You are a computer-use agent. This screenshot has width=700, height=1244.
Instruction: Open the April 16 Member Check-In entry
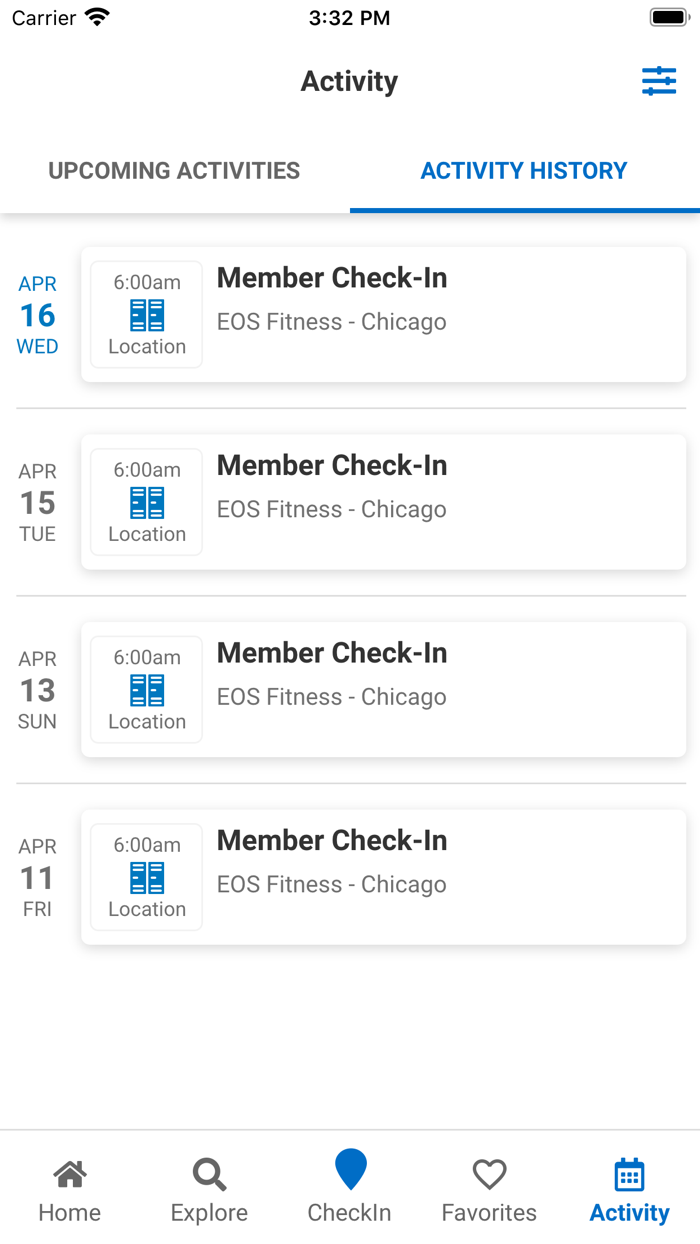pyautogui.click(x=331, y=278)
